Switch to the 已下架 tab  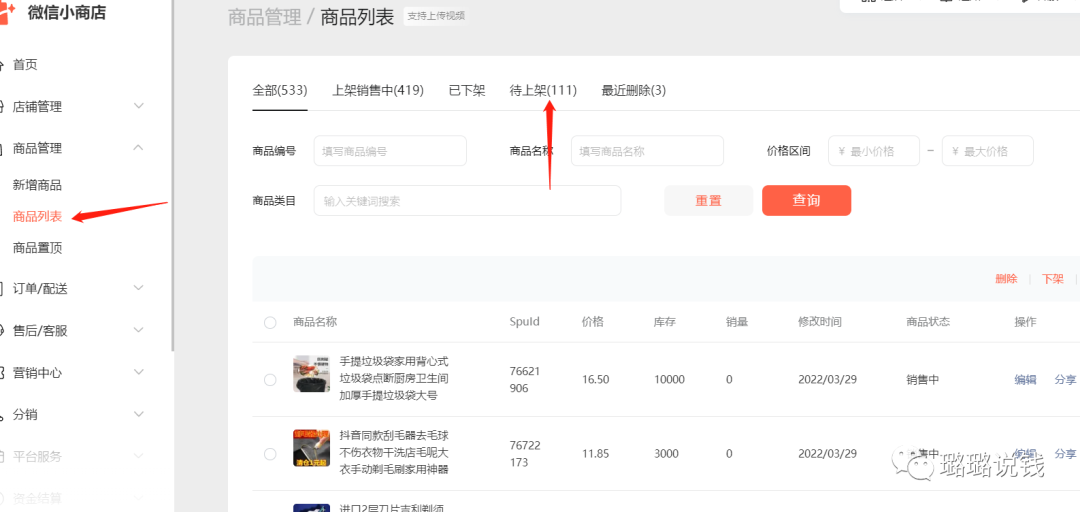click(467, 90)
